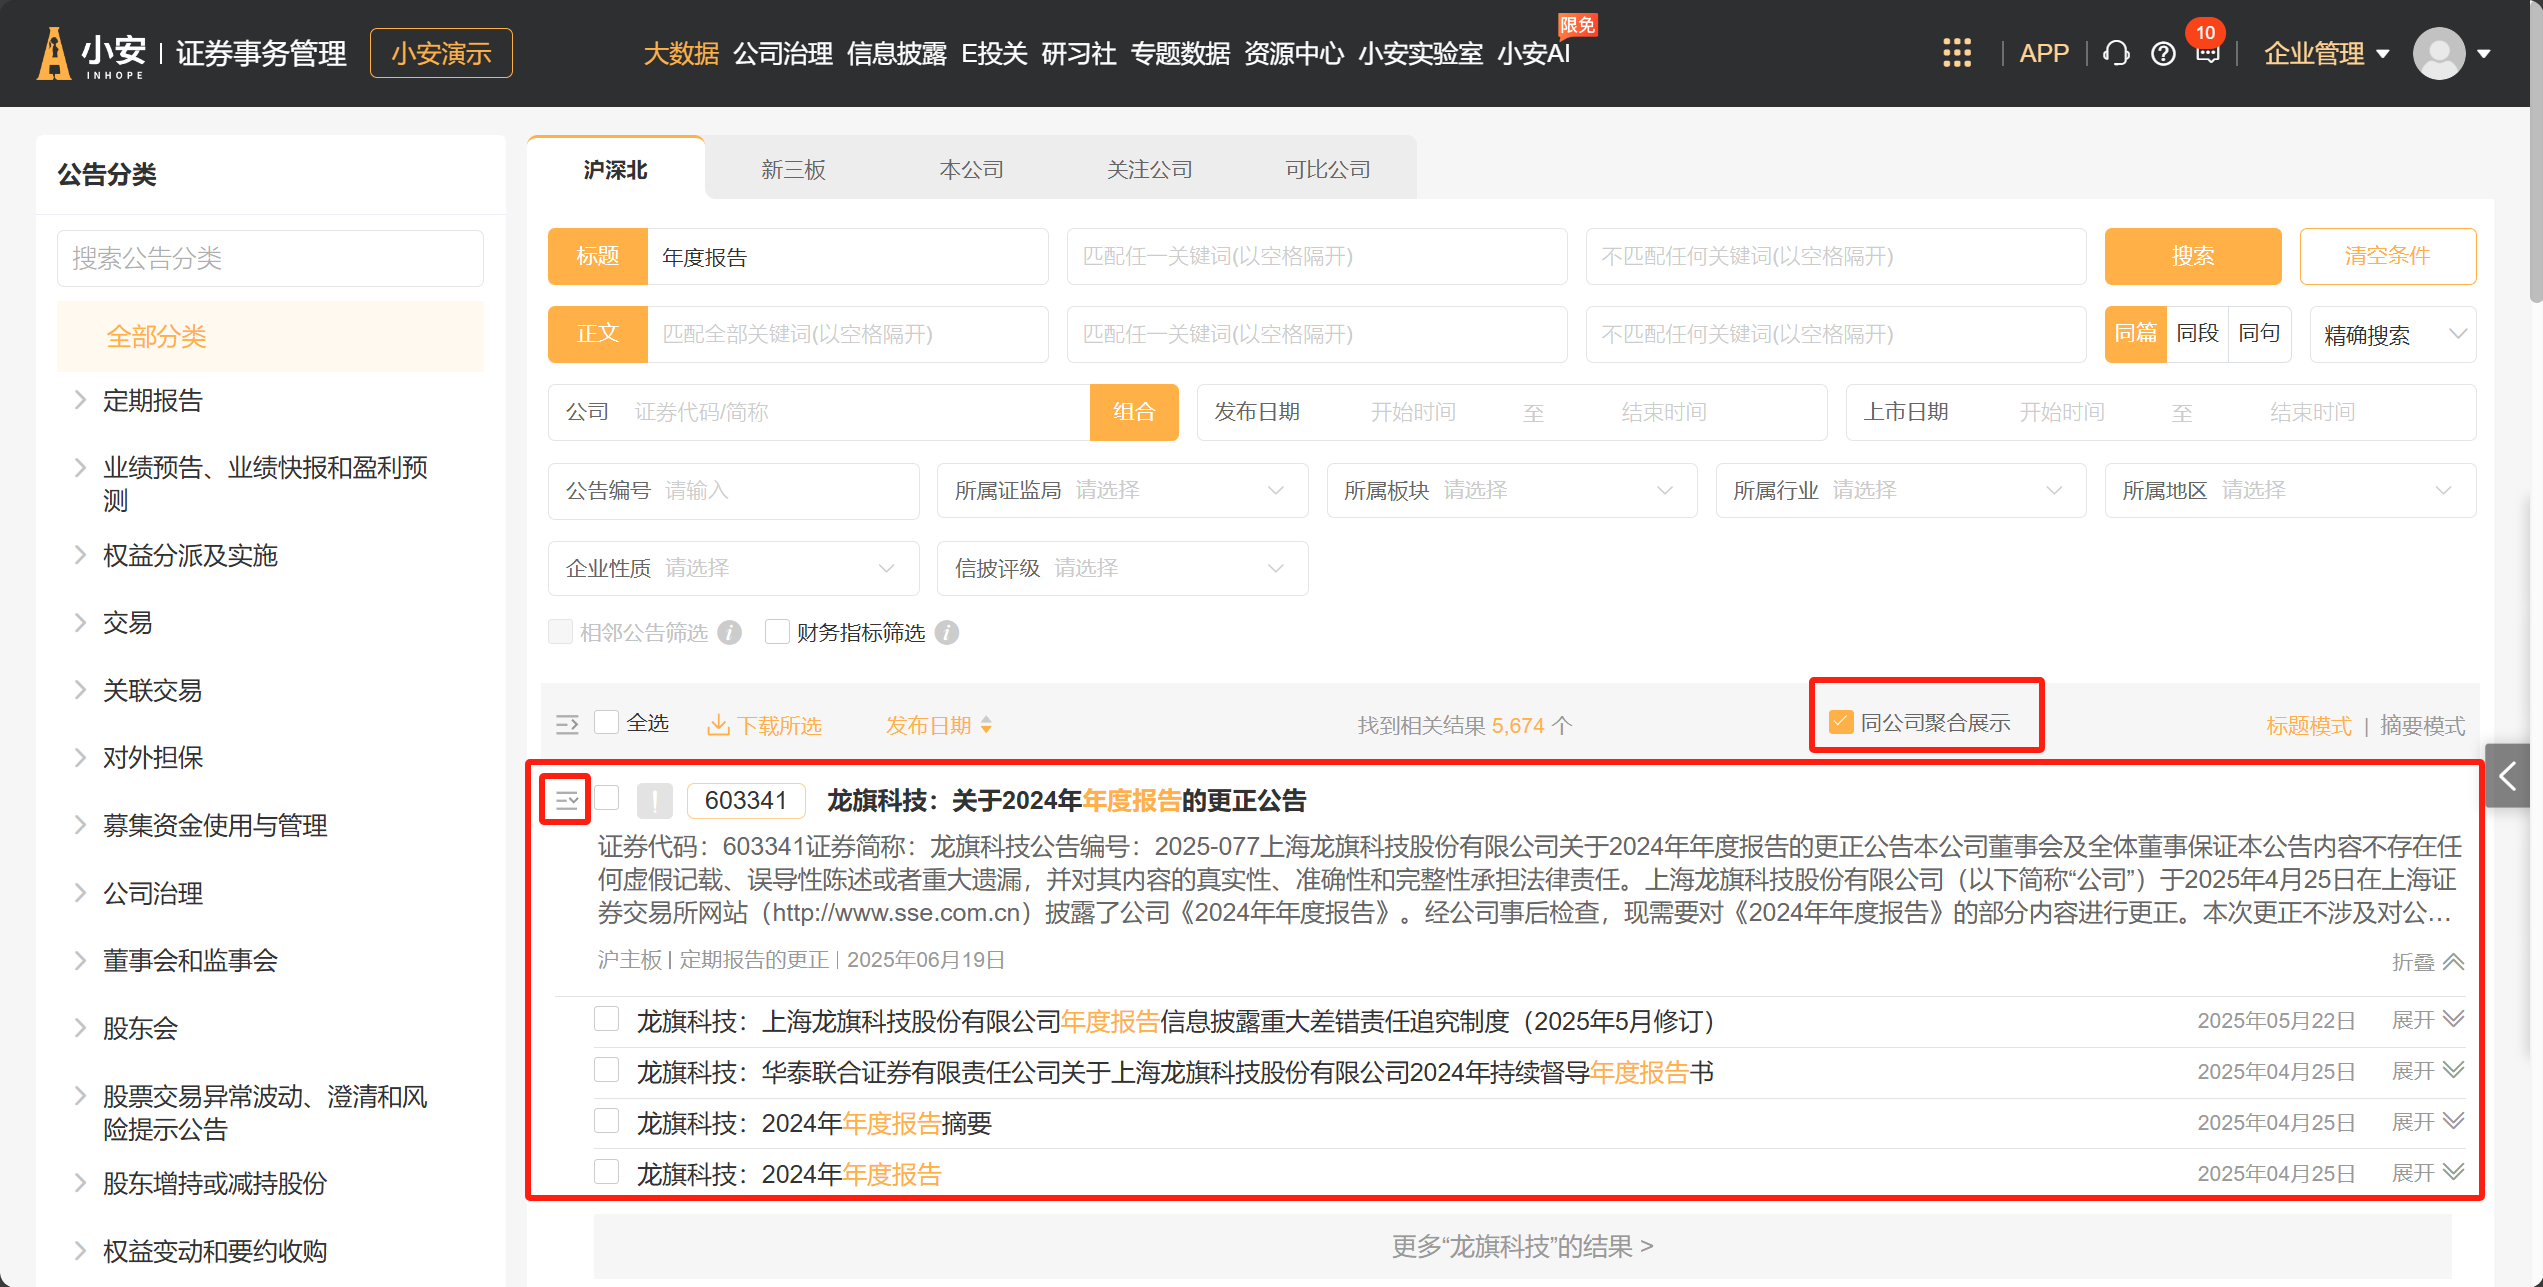2543x1287 pixels.
Task: Click the list toggle icon beside 603341
Action: tap(566, 800)
